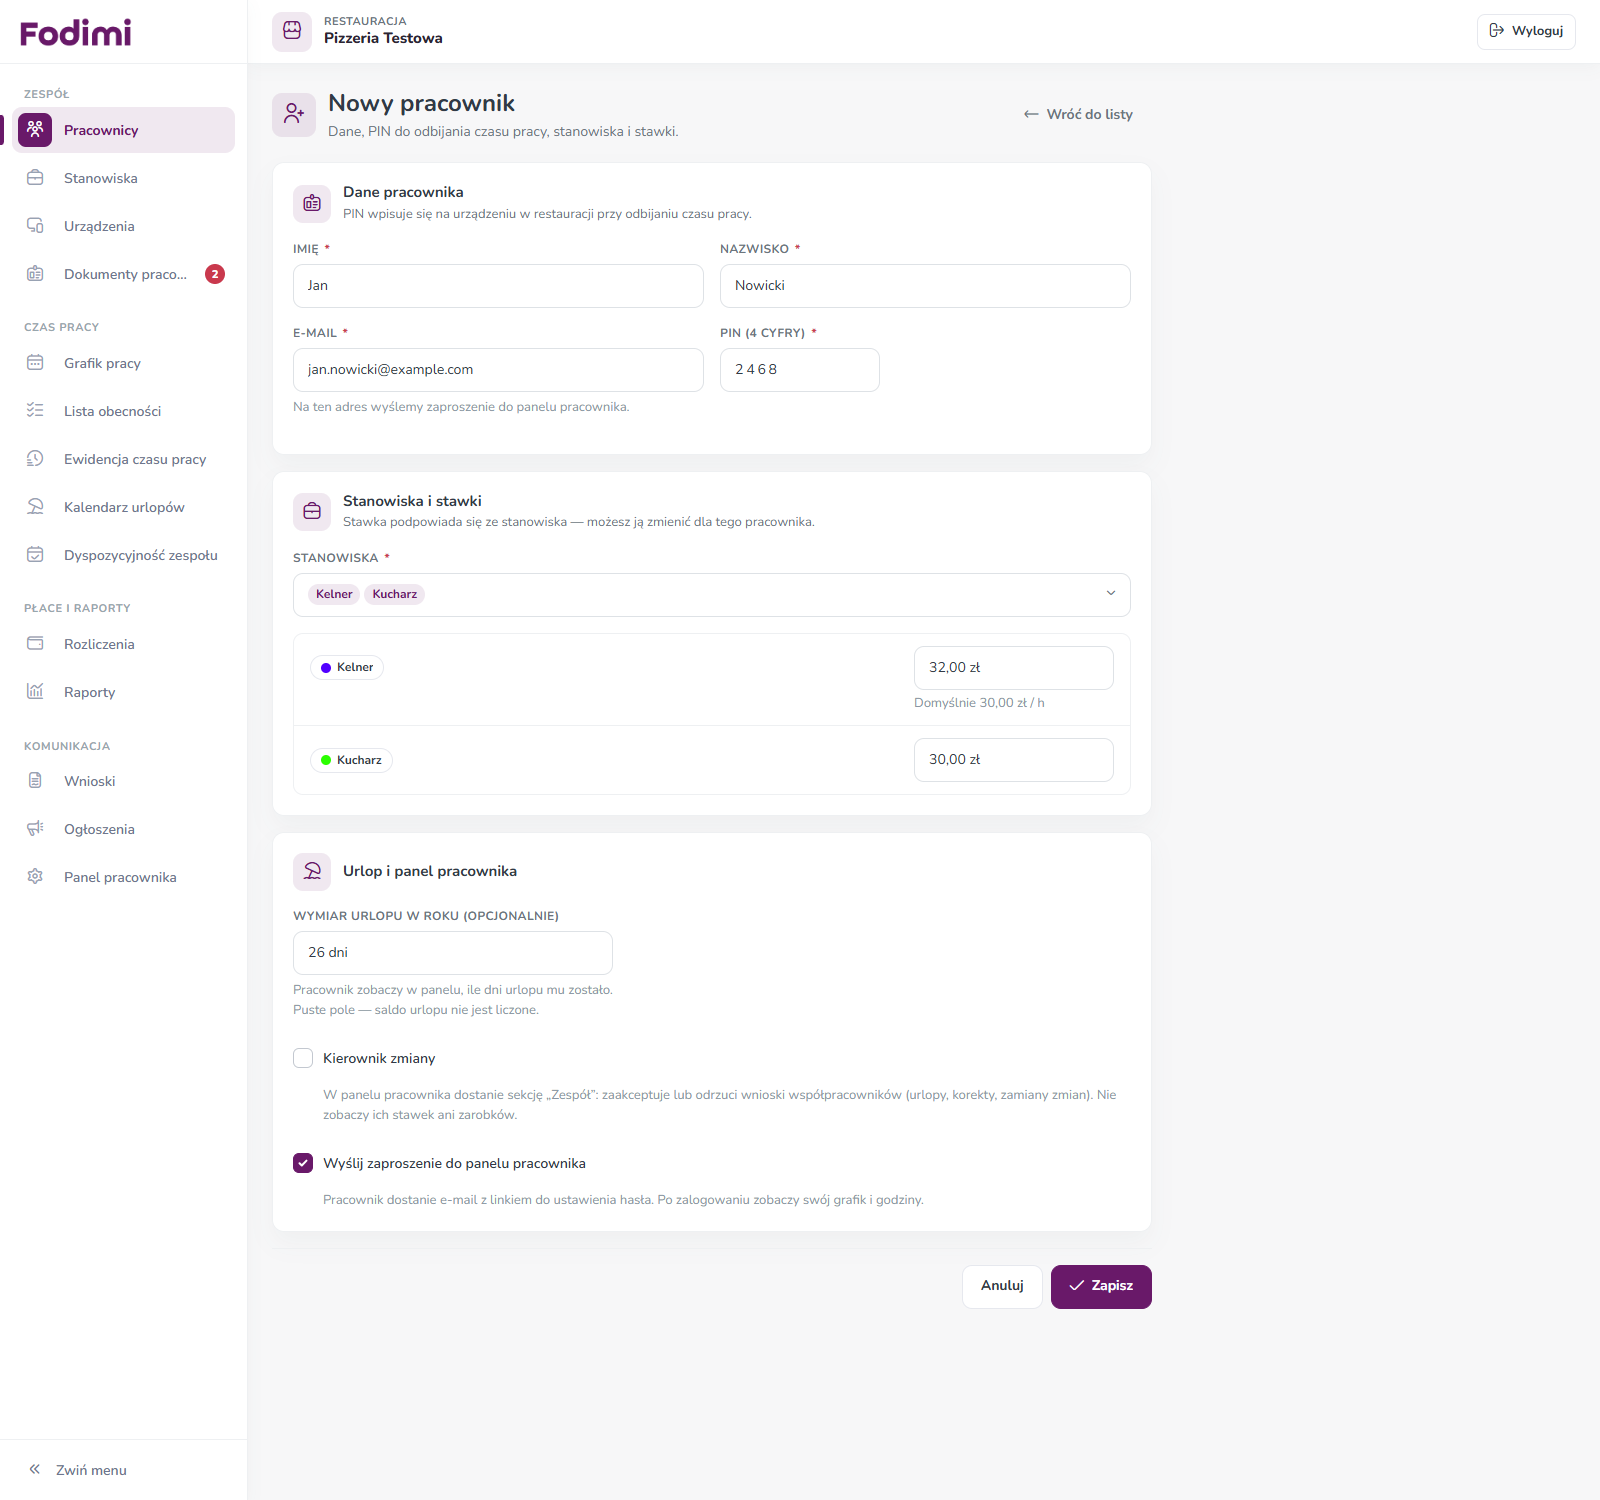Save the employee with Zapisz button
The height and width of the screenshot is (1500, 1600).
click(1101, 1286)
